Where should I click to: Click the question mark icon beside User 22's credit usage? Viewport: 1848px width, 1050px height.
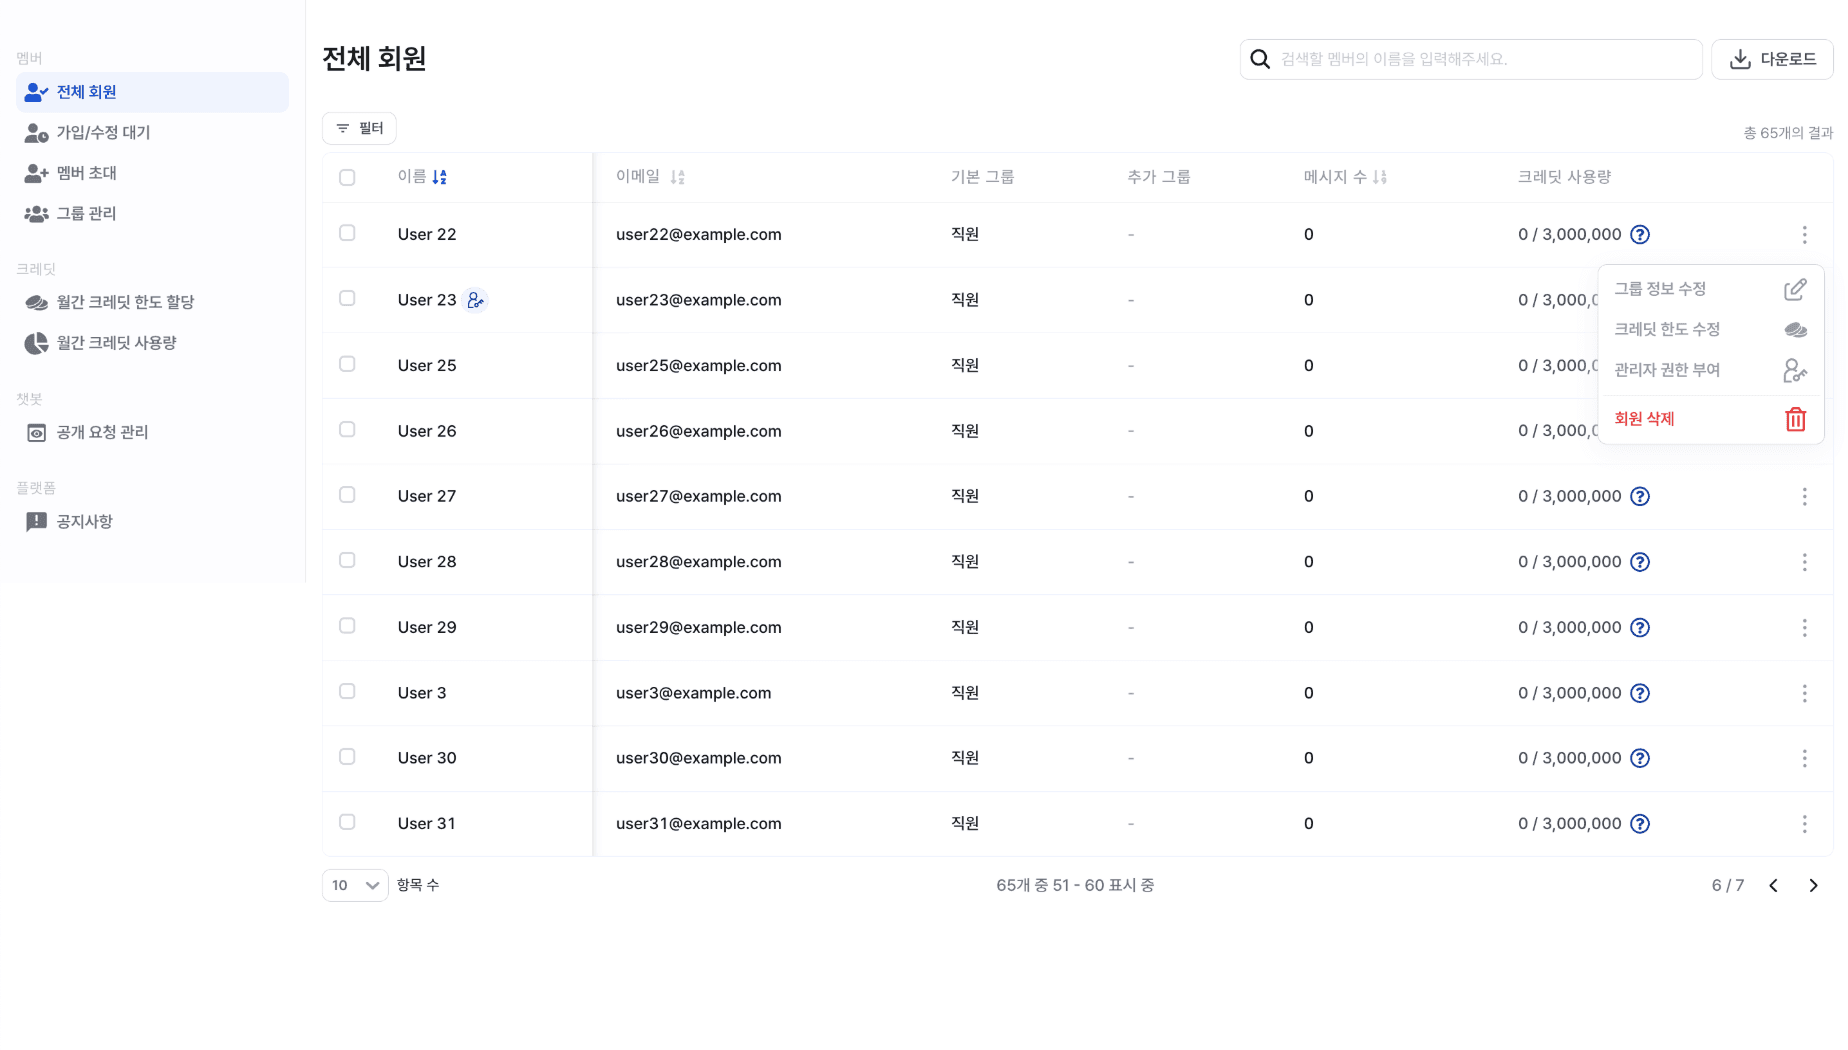pos(1639,234)
